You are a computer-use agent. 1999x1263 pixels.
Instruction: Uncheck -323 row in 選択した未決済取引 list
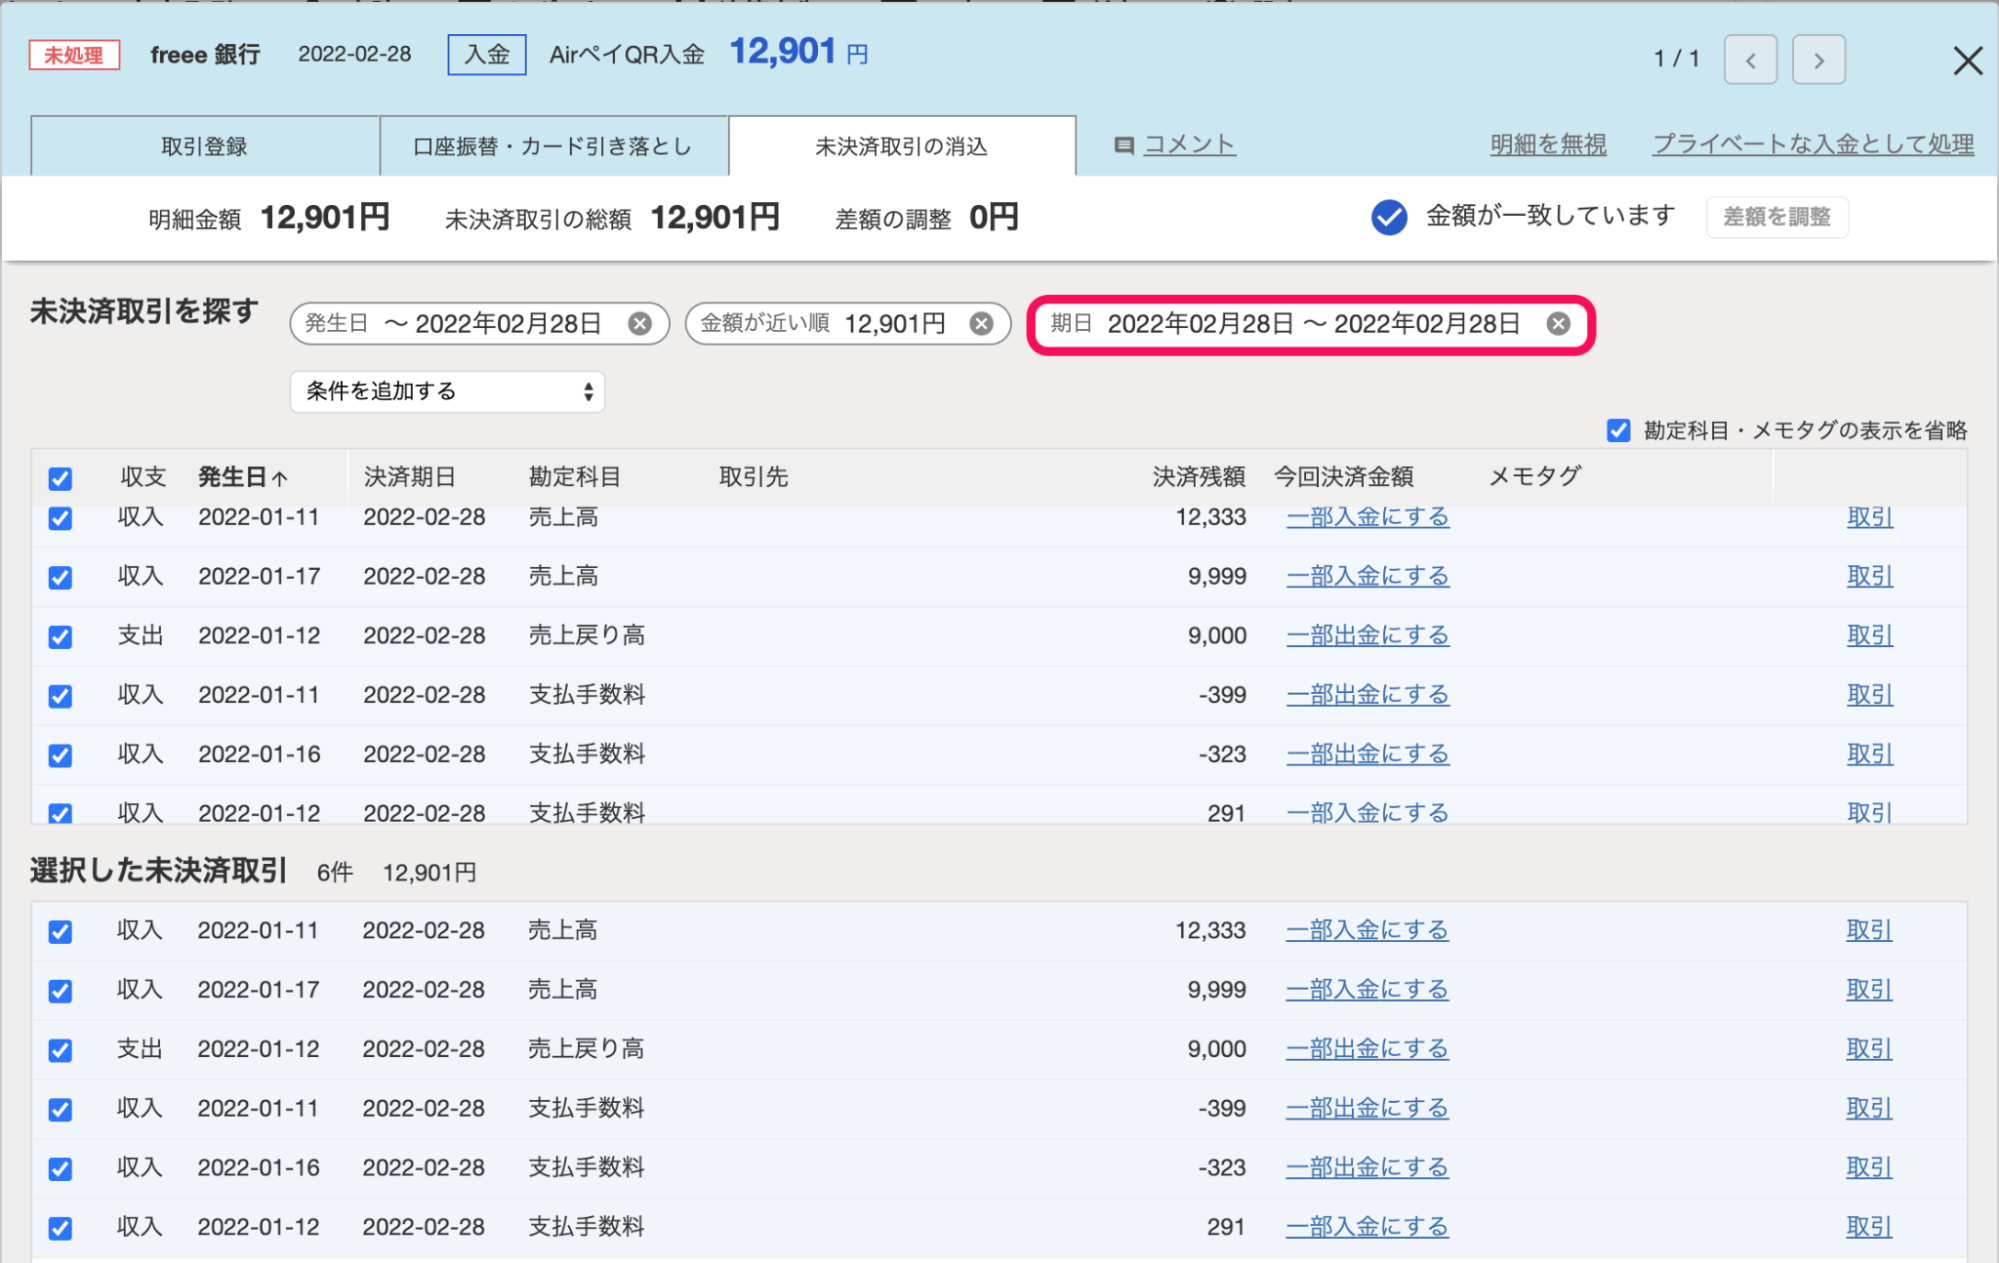point(60,1168)
